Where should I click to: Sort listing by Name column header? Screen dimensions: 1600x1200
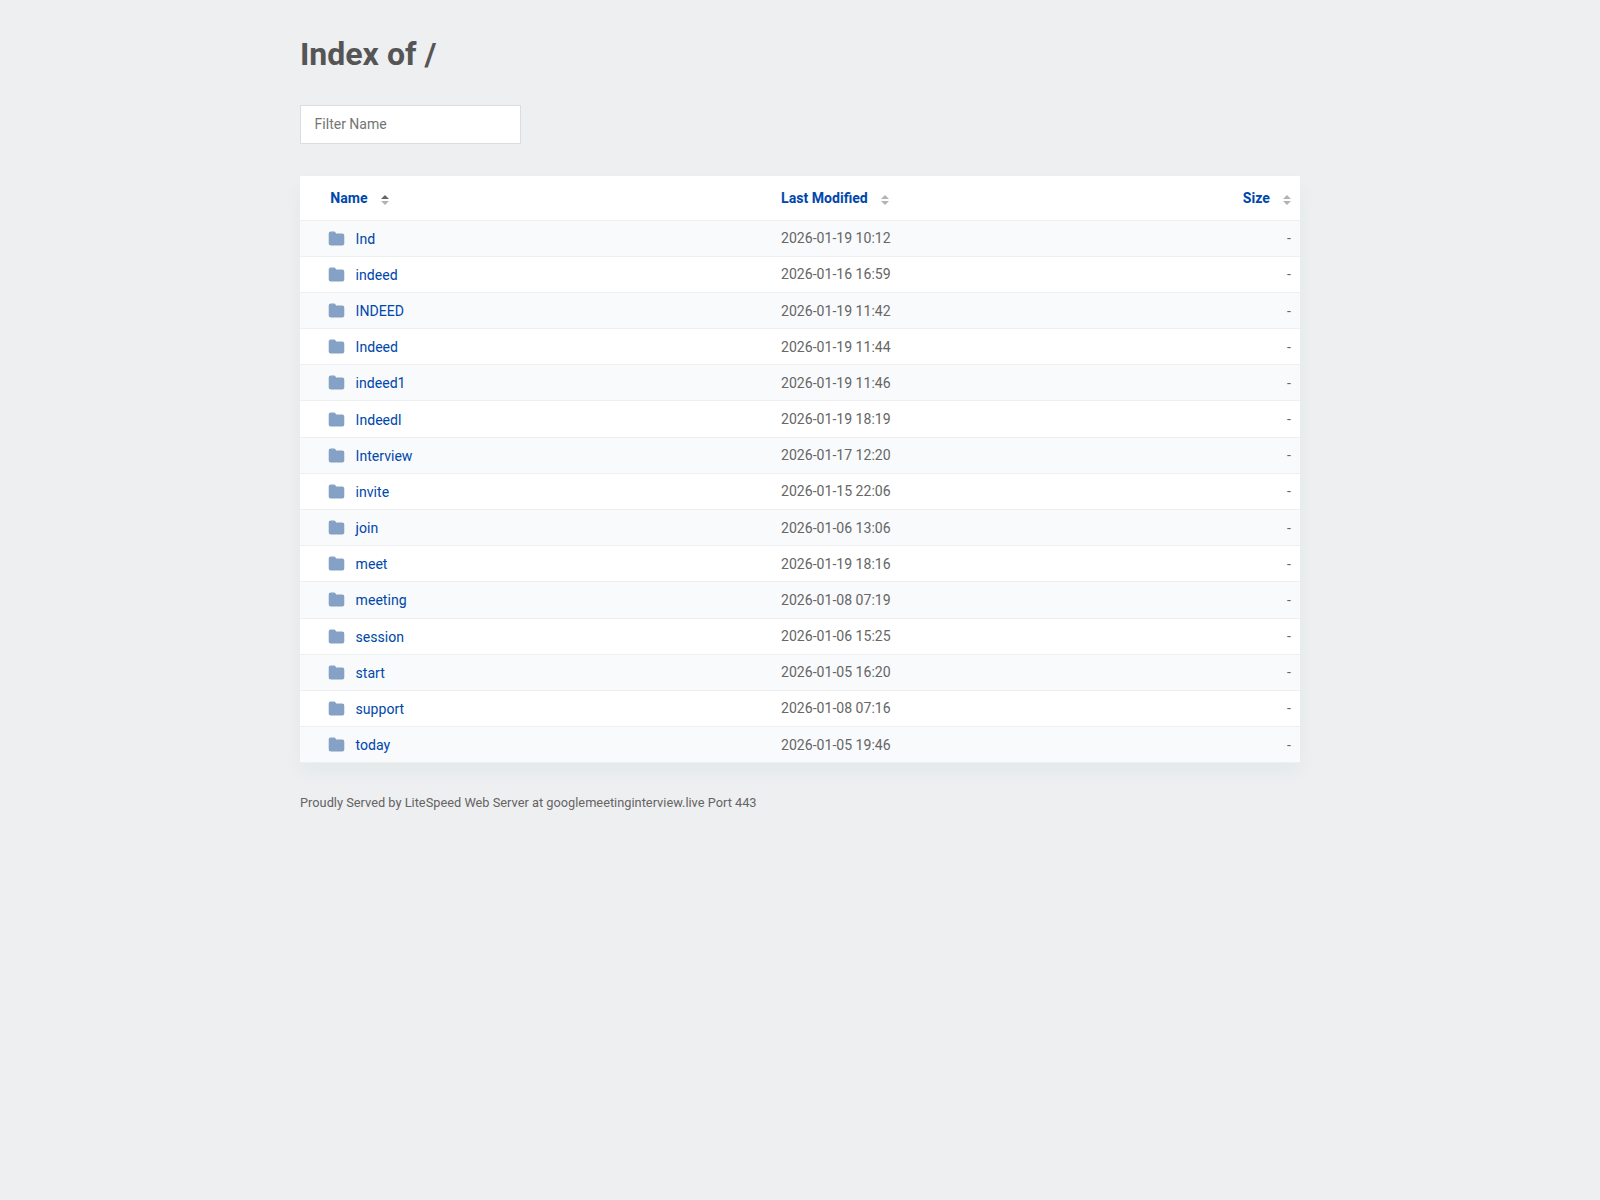click(x=349, y=198)
